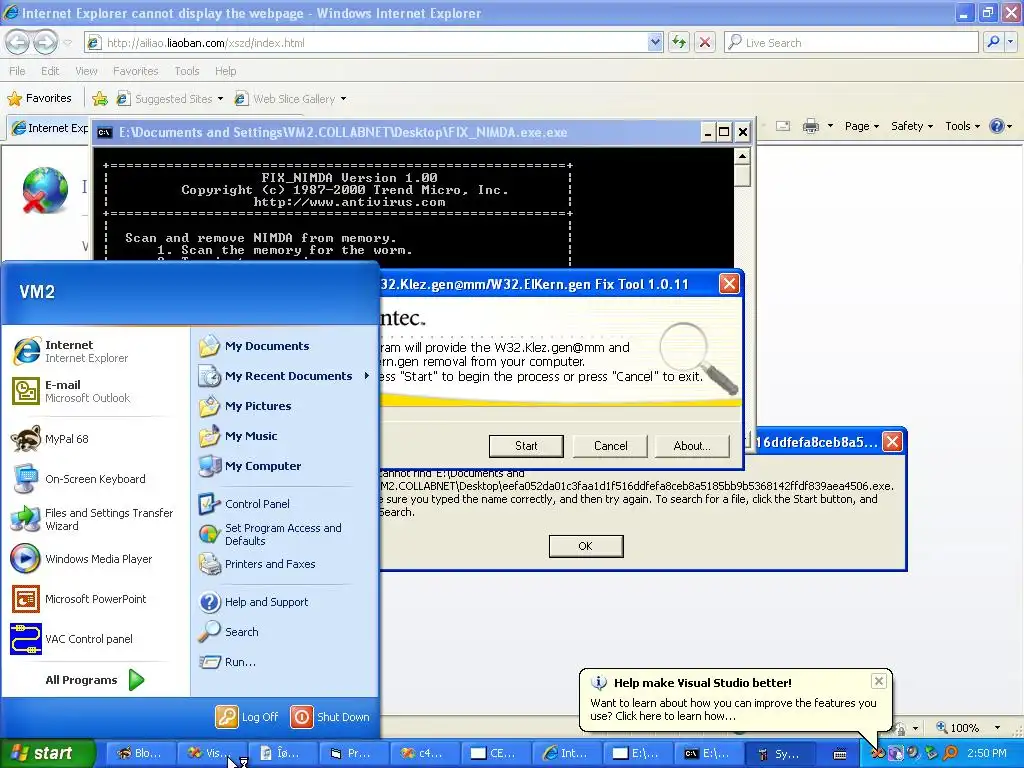Click the Live Search input box
This screenshot has width=1024, height=768.
click(x=851, y=43)
